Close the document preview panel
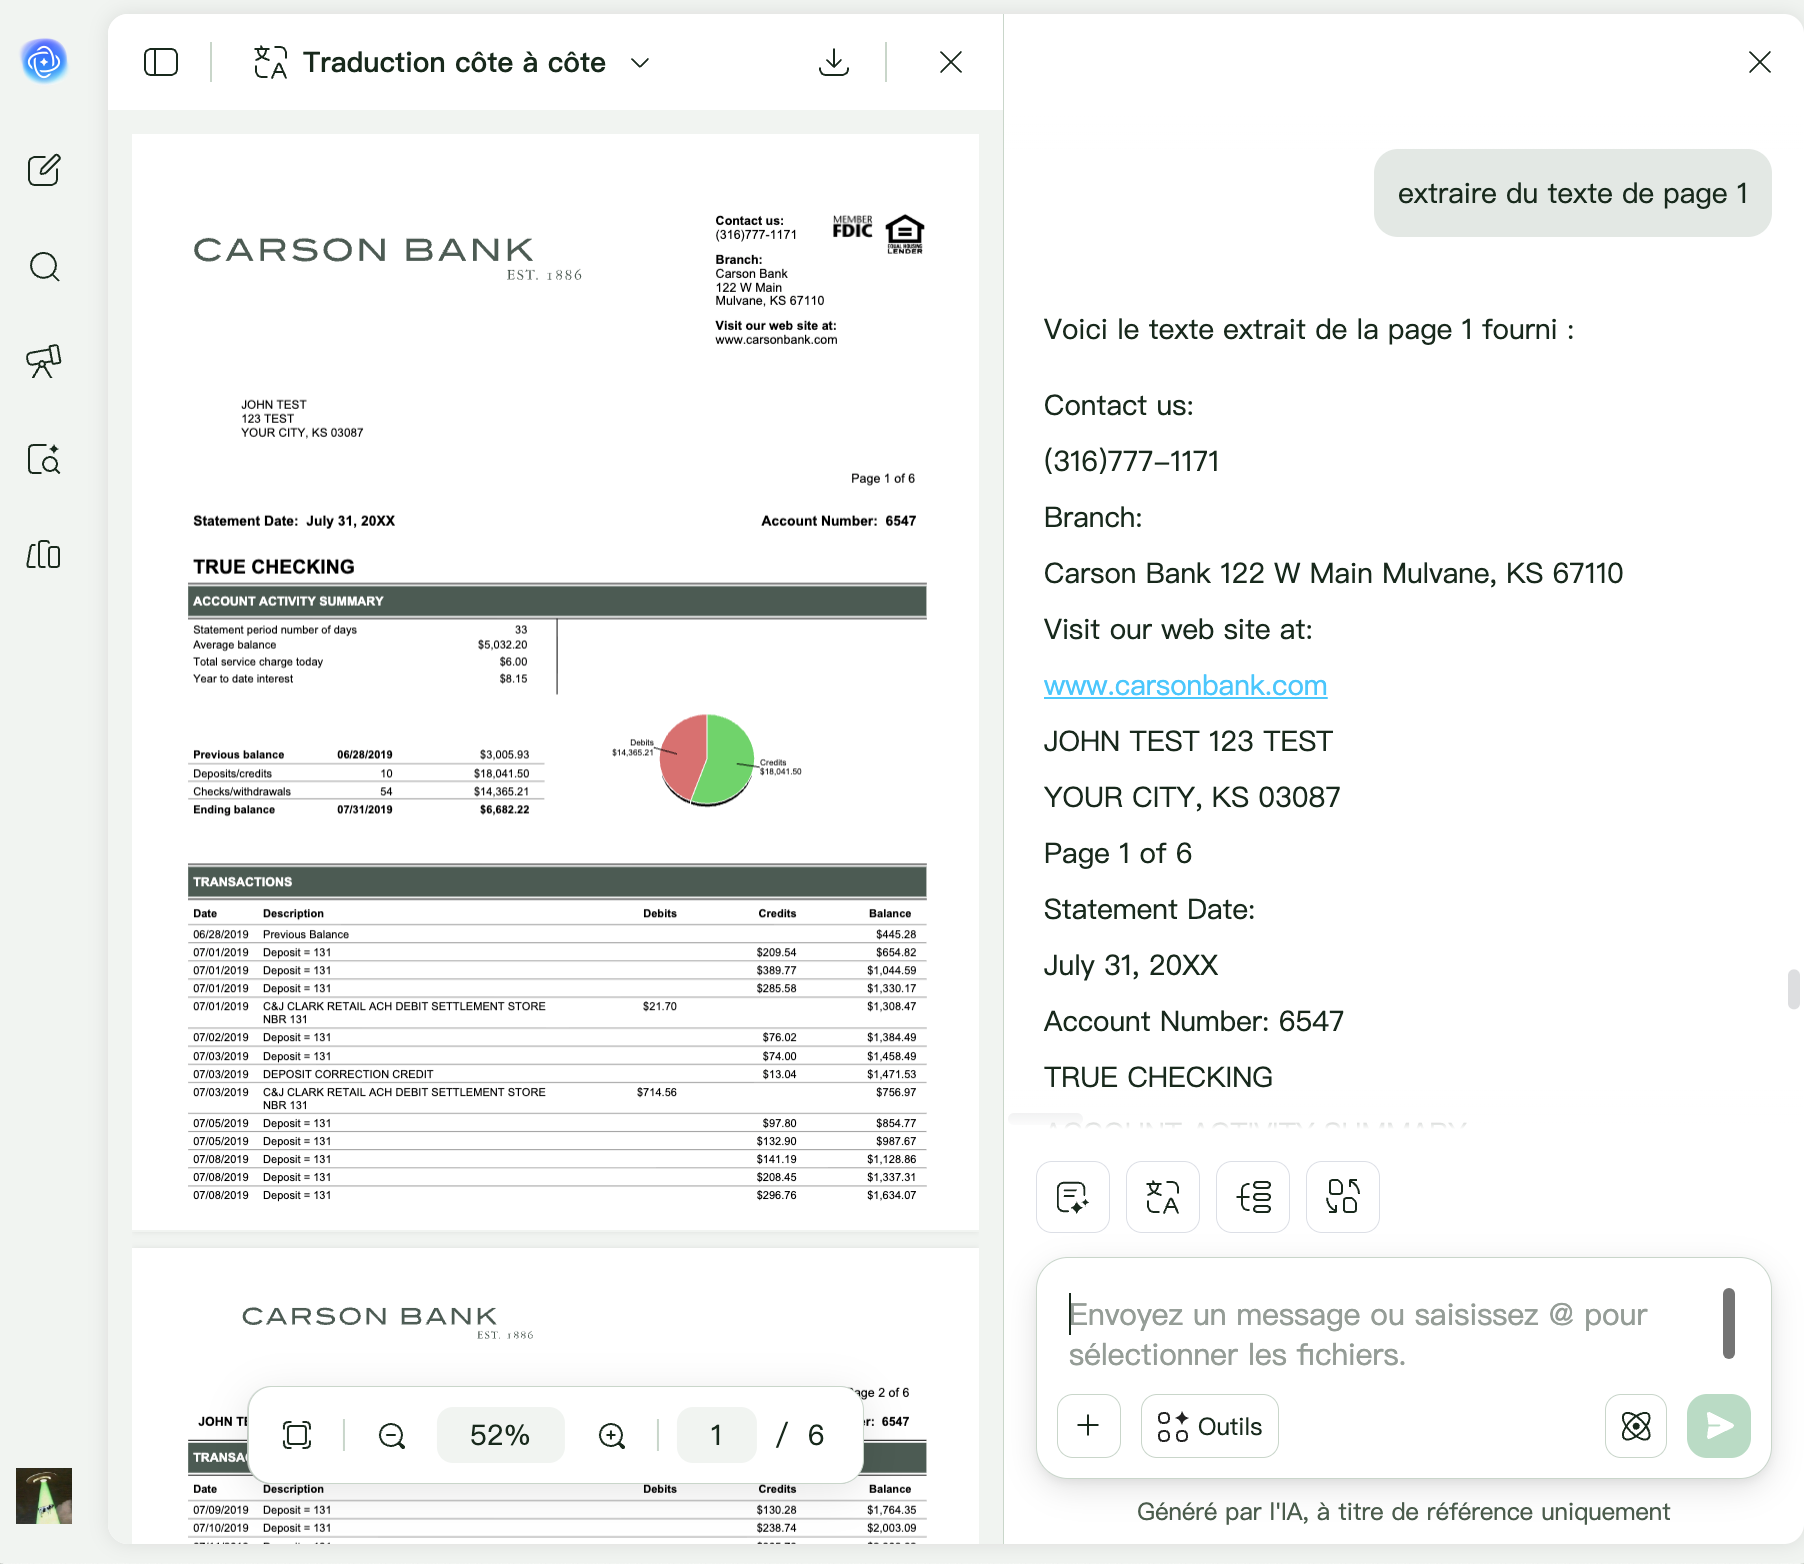Screen dimensions: 1804x1564 [x=951, y=62]
